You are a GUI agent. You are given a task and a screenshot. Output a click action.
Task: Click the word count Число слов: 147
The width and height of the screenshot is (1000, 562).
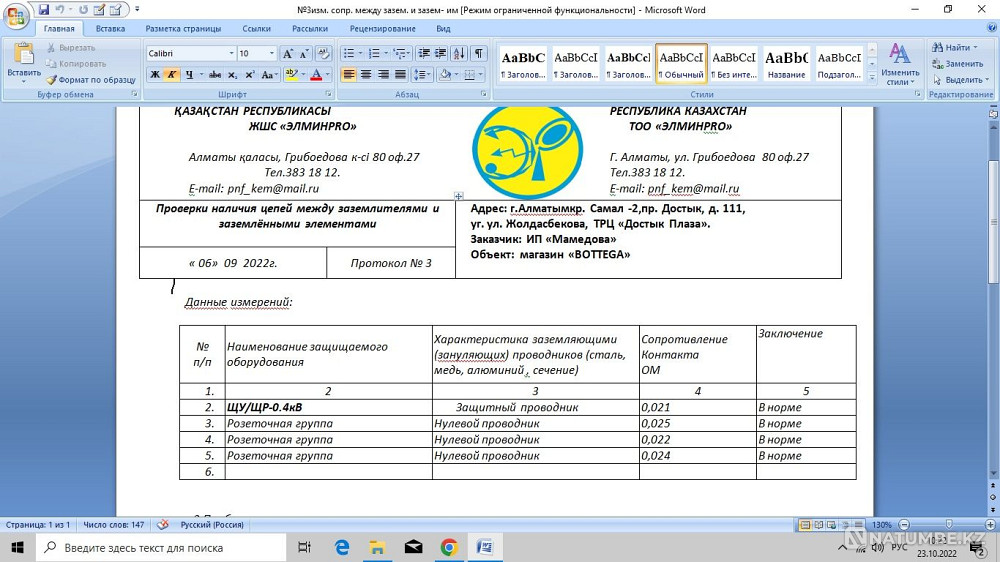tap(114, 525)
